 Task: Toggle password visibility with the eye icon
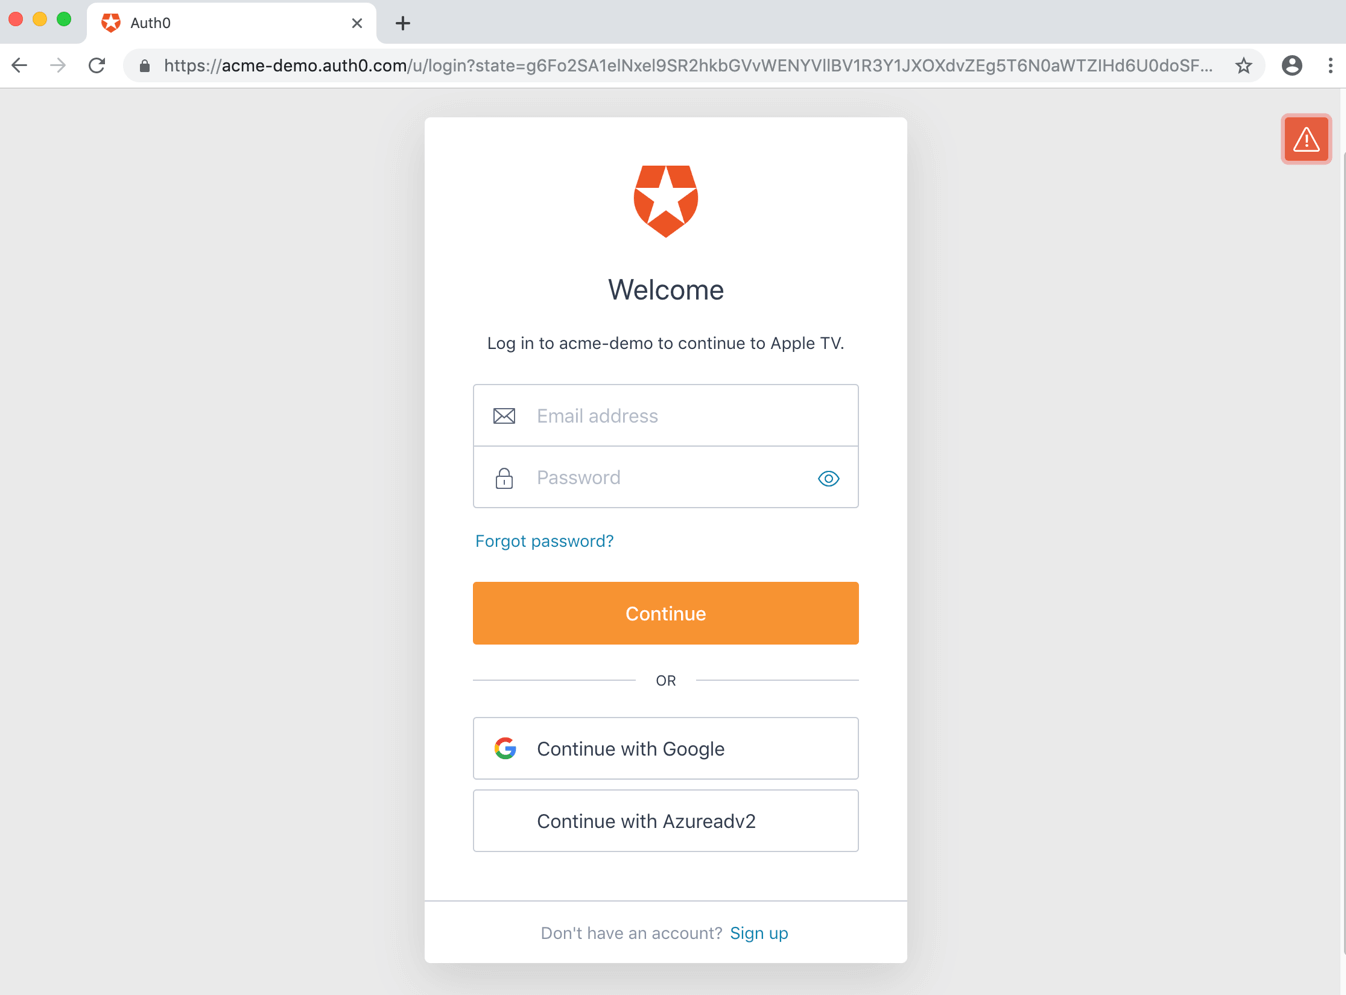pyautogui.click(x=828, y=478)
